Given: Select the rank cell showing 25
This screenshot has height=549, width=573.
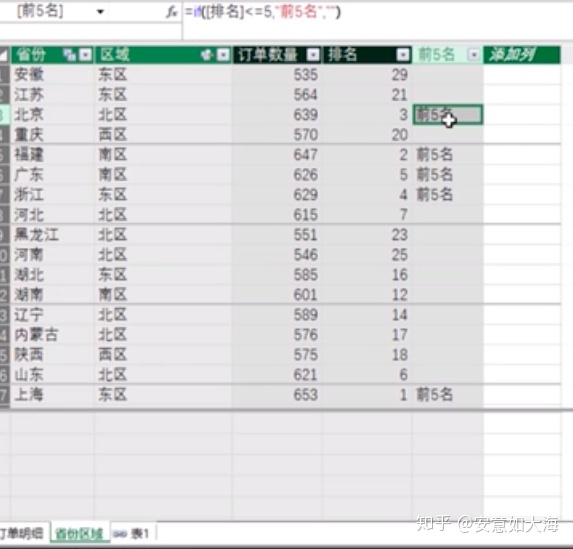Looking at the screenshot, I should 367,255.
